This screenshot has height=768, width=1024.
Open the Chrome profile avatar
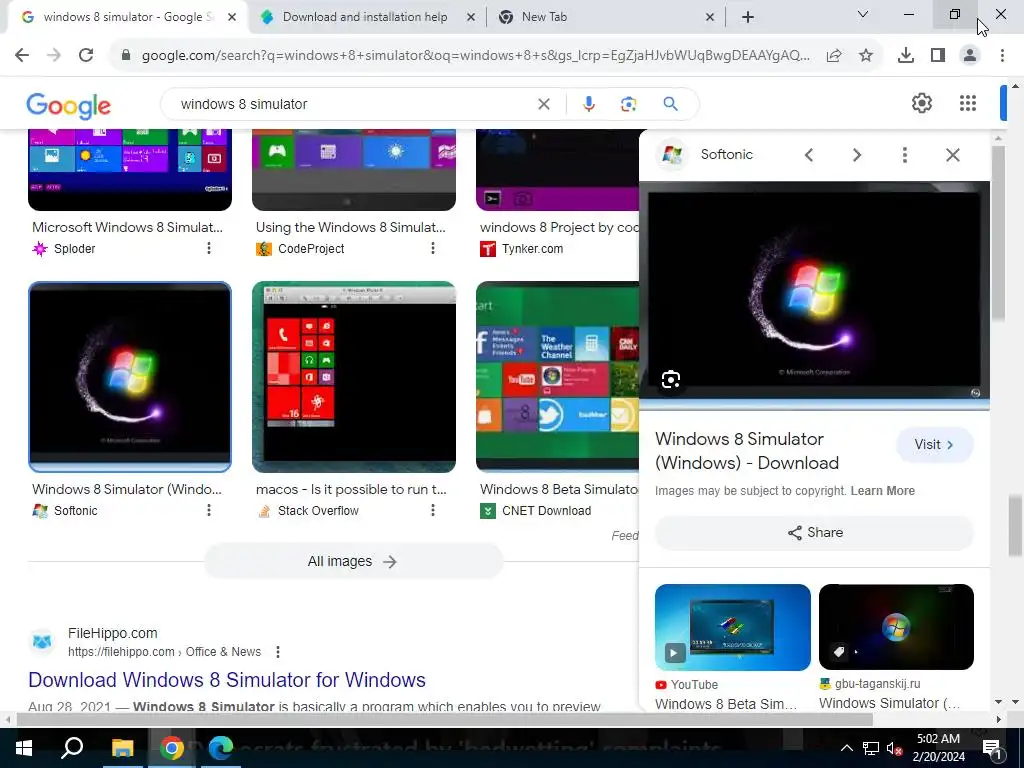[970, 56]
